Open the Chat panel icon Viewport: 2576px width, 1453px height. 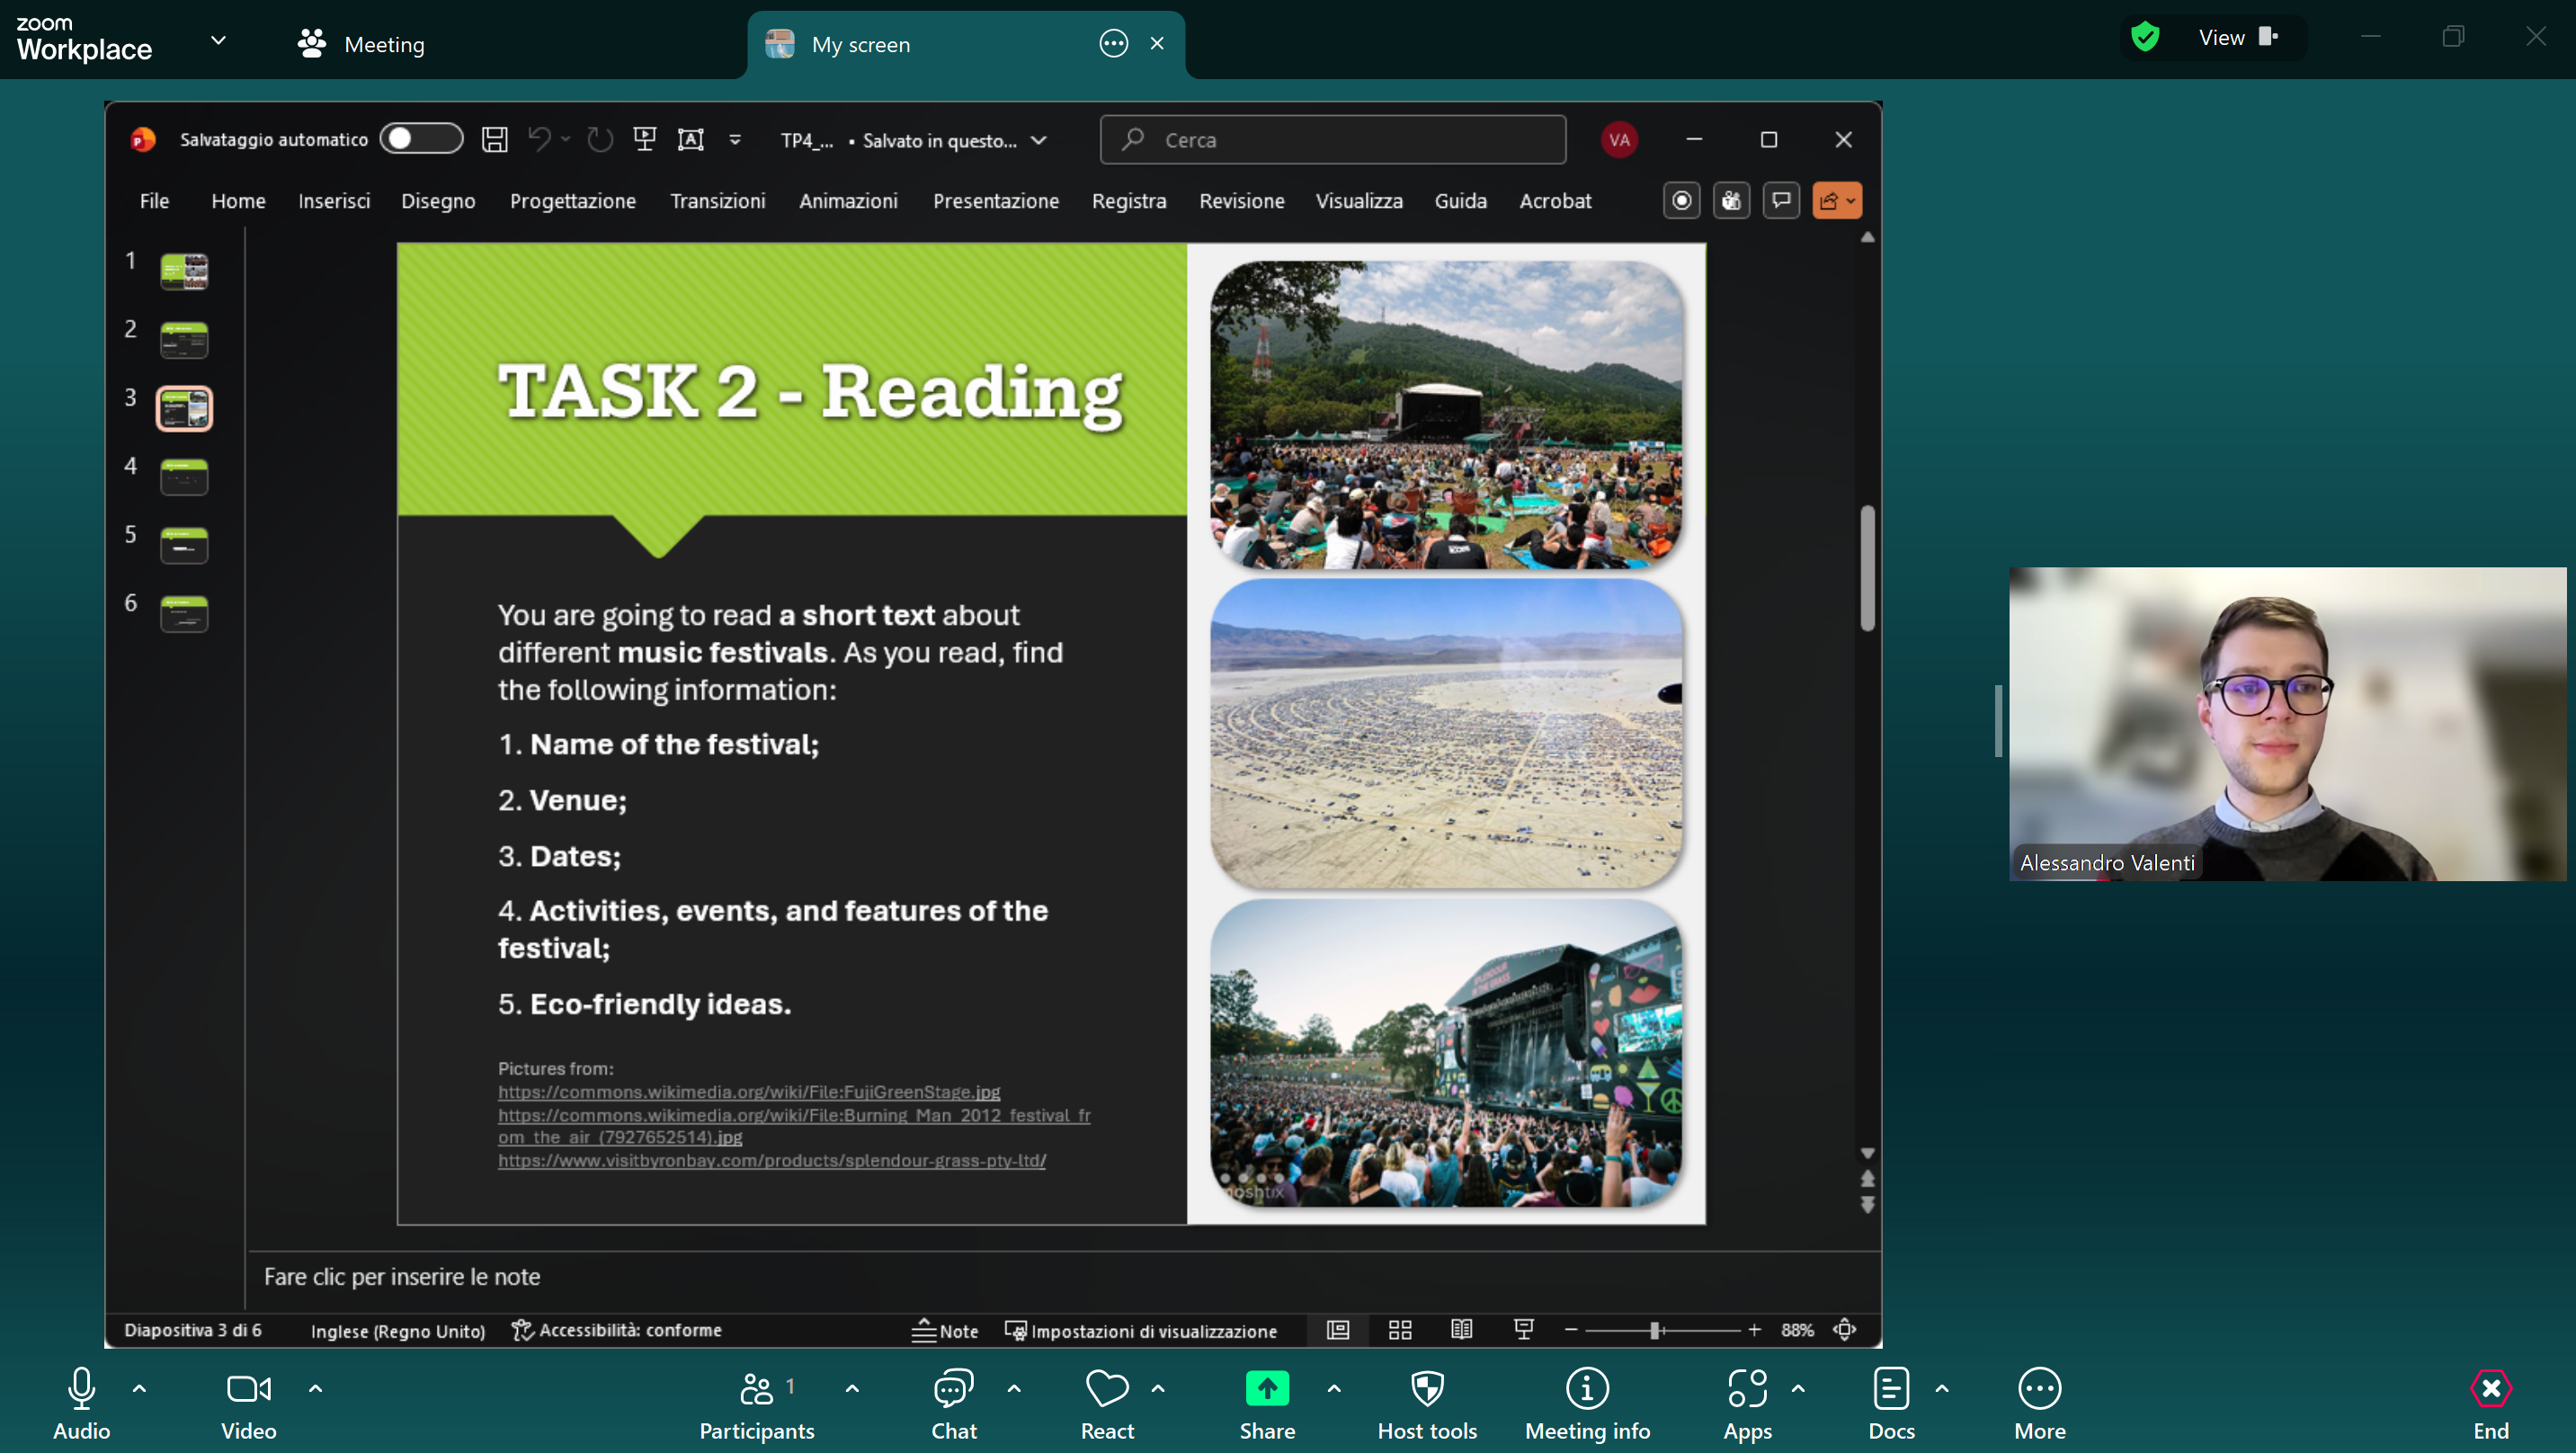[x=953, y=1388]
